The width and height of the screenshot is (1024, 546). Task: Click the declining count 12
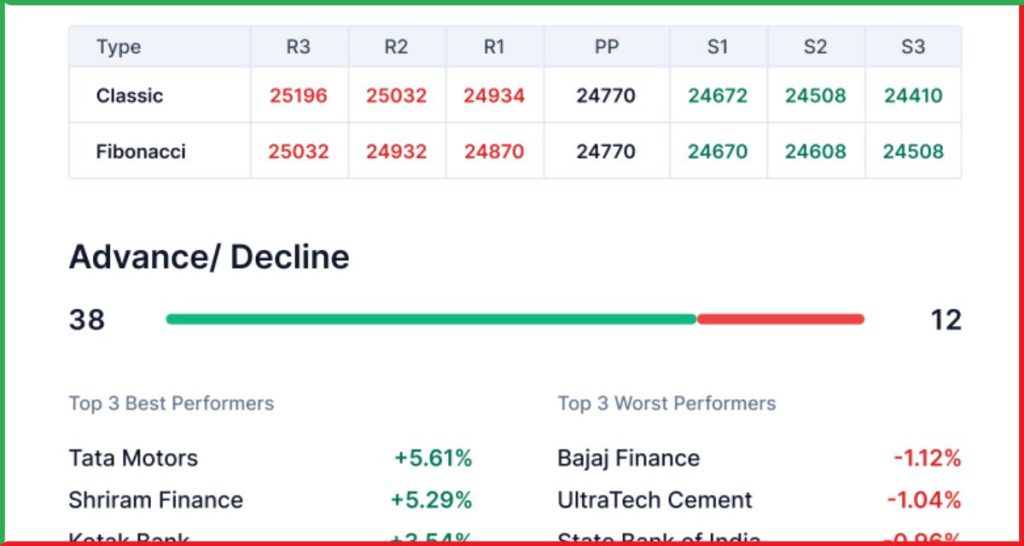coord(945,320)
